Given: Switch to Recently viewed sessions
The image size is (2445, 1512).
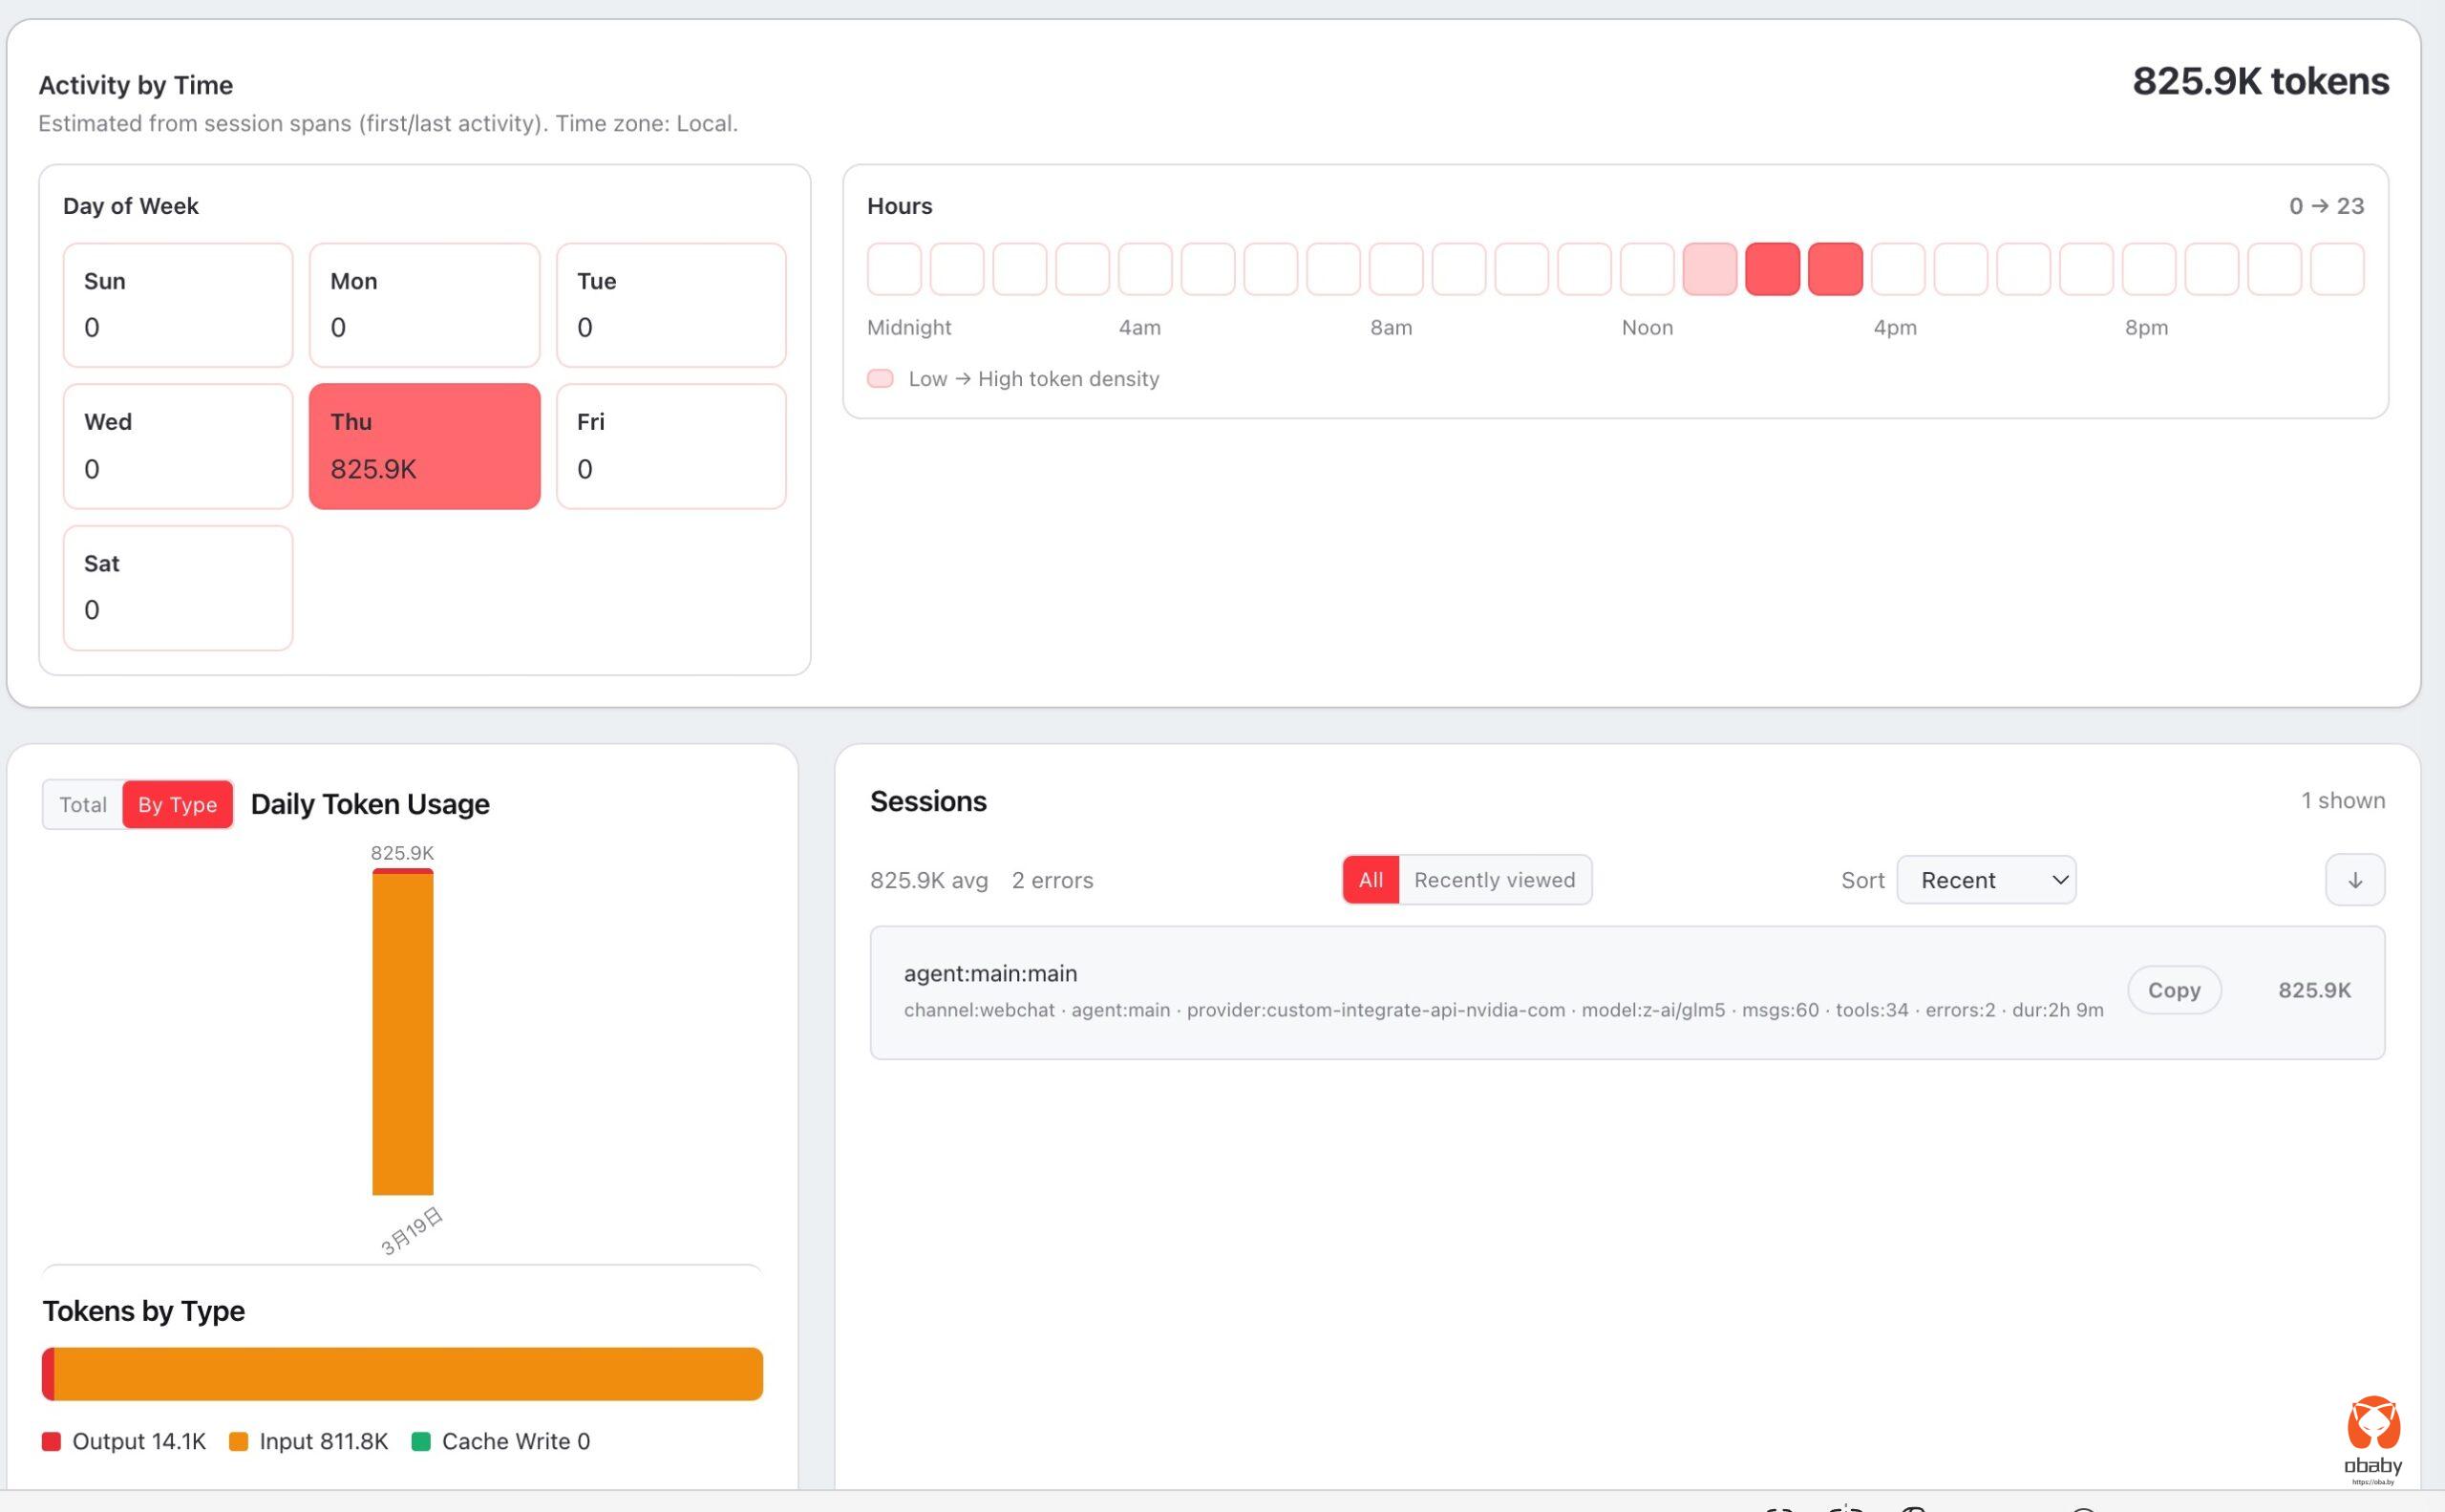Looking at the screenshot, I should click(x=1494, y=880).
